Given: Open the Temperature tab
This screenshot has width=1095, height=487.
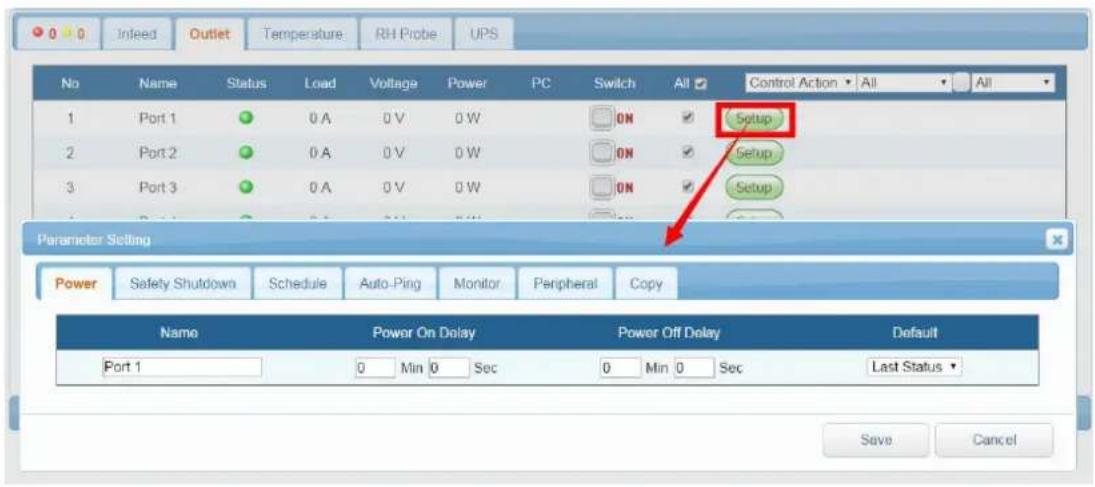Looking at the screenshot, I should (302, 34).
